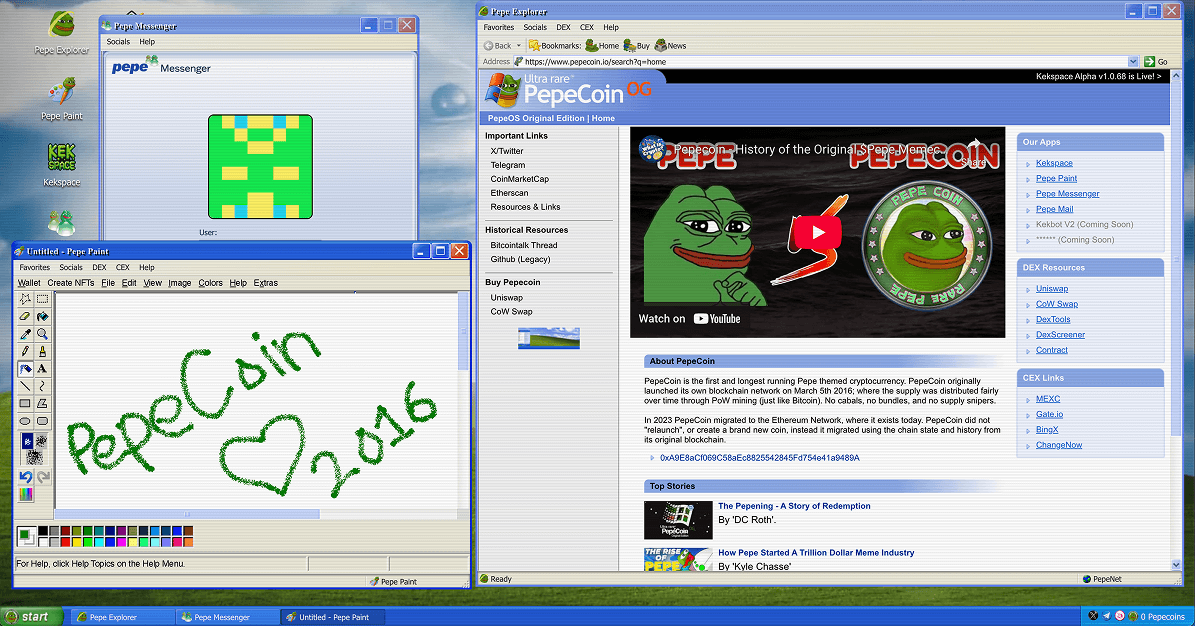This screenshot has width=1195, height=626.
Task: Select the Text tool in Pepe Paint
Action: (x=43, y=368)
